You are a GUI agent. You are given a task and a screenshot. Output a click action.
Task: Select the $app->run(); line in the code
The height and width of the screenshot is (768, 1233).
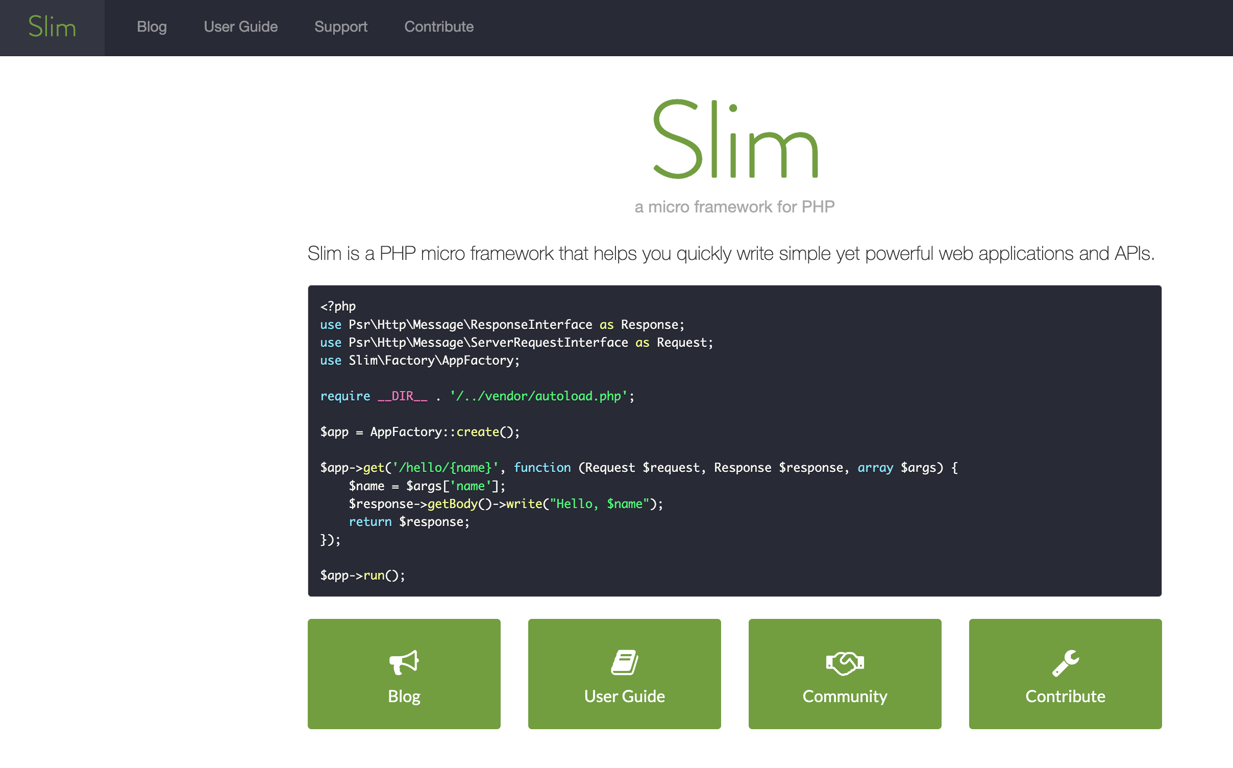[x=361, y=575]
